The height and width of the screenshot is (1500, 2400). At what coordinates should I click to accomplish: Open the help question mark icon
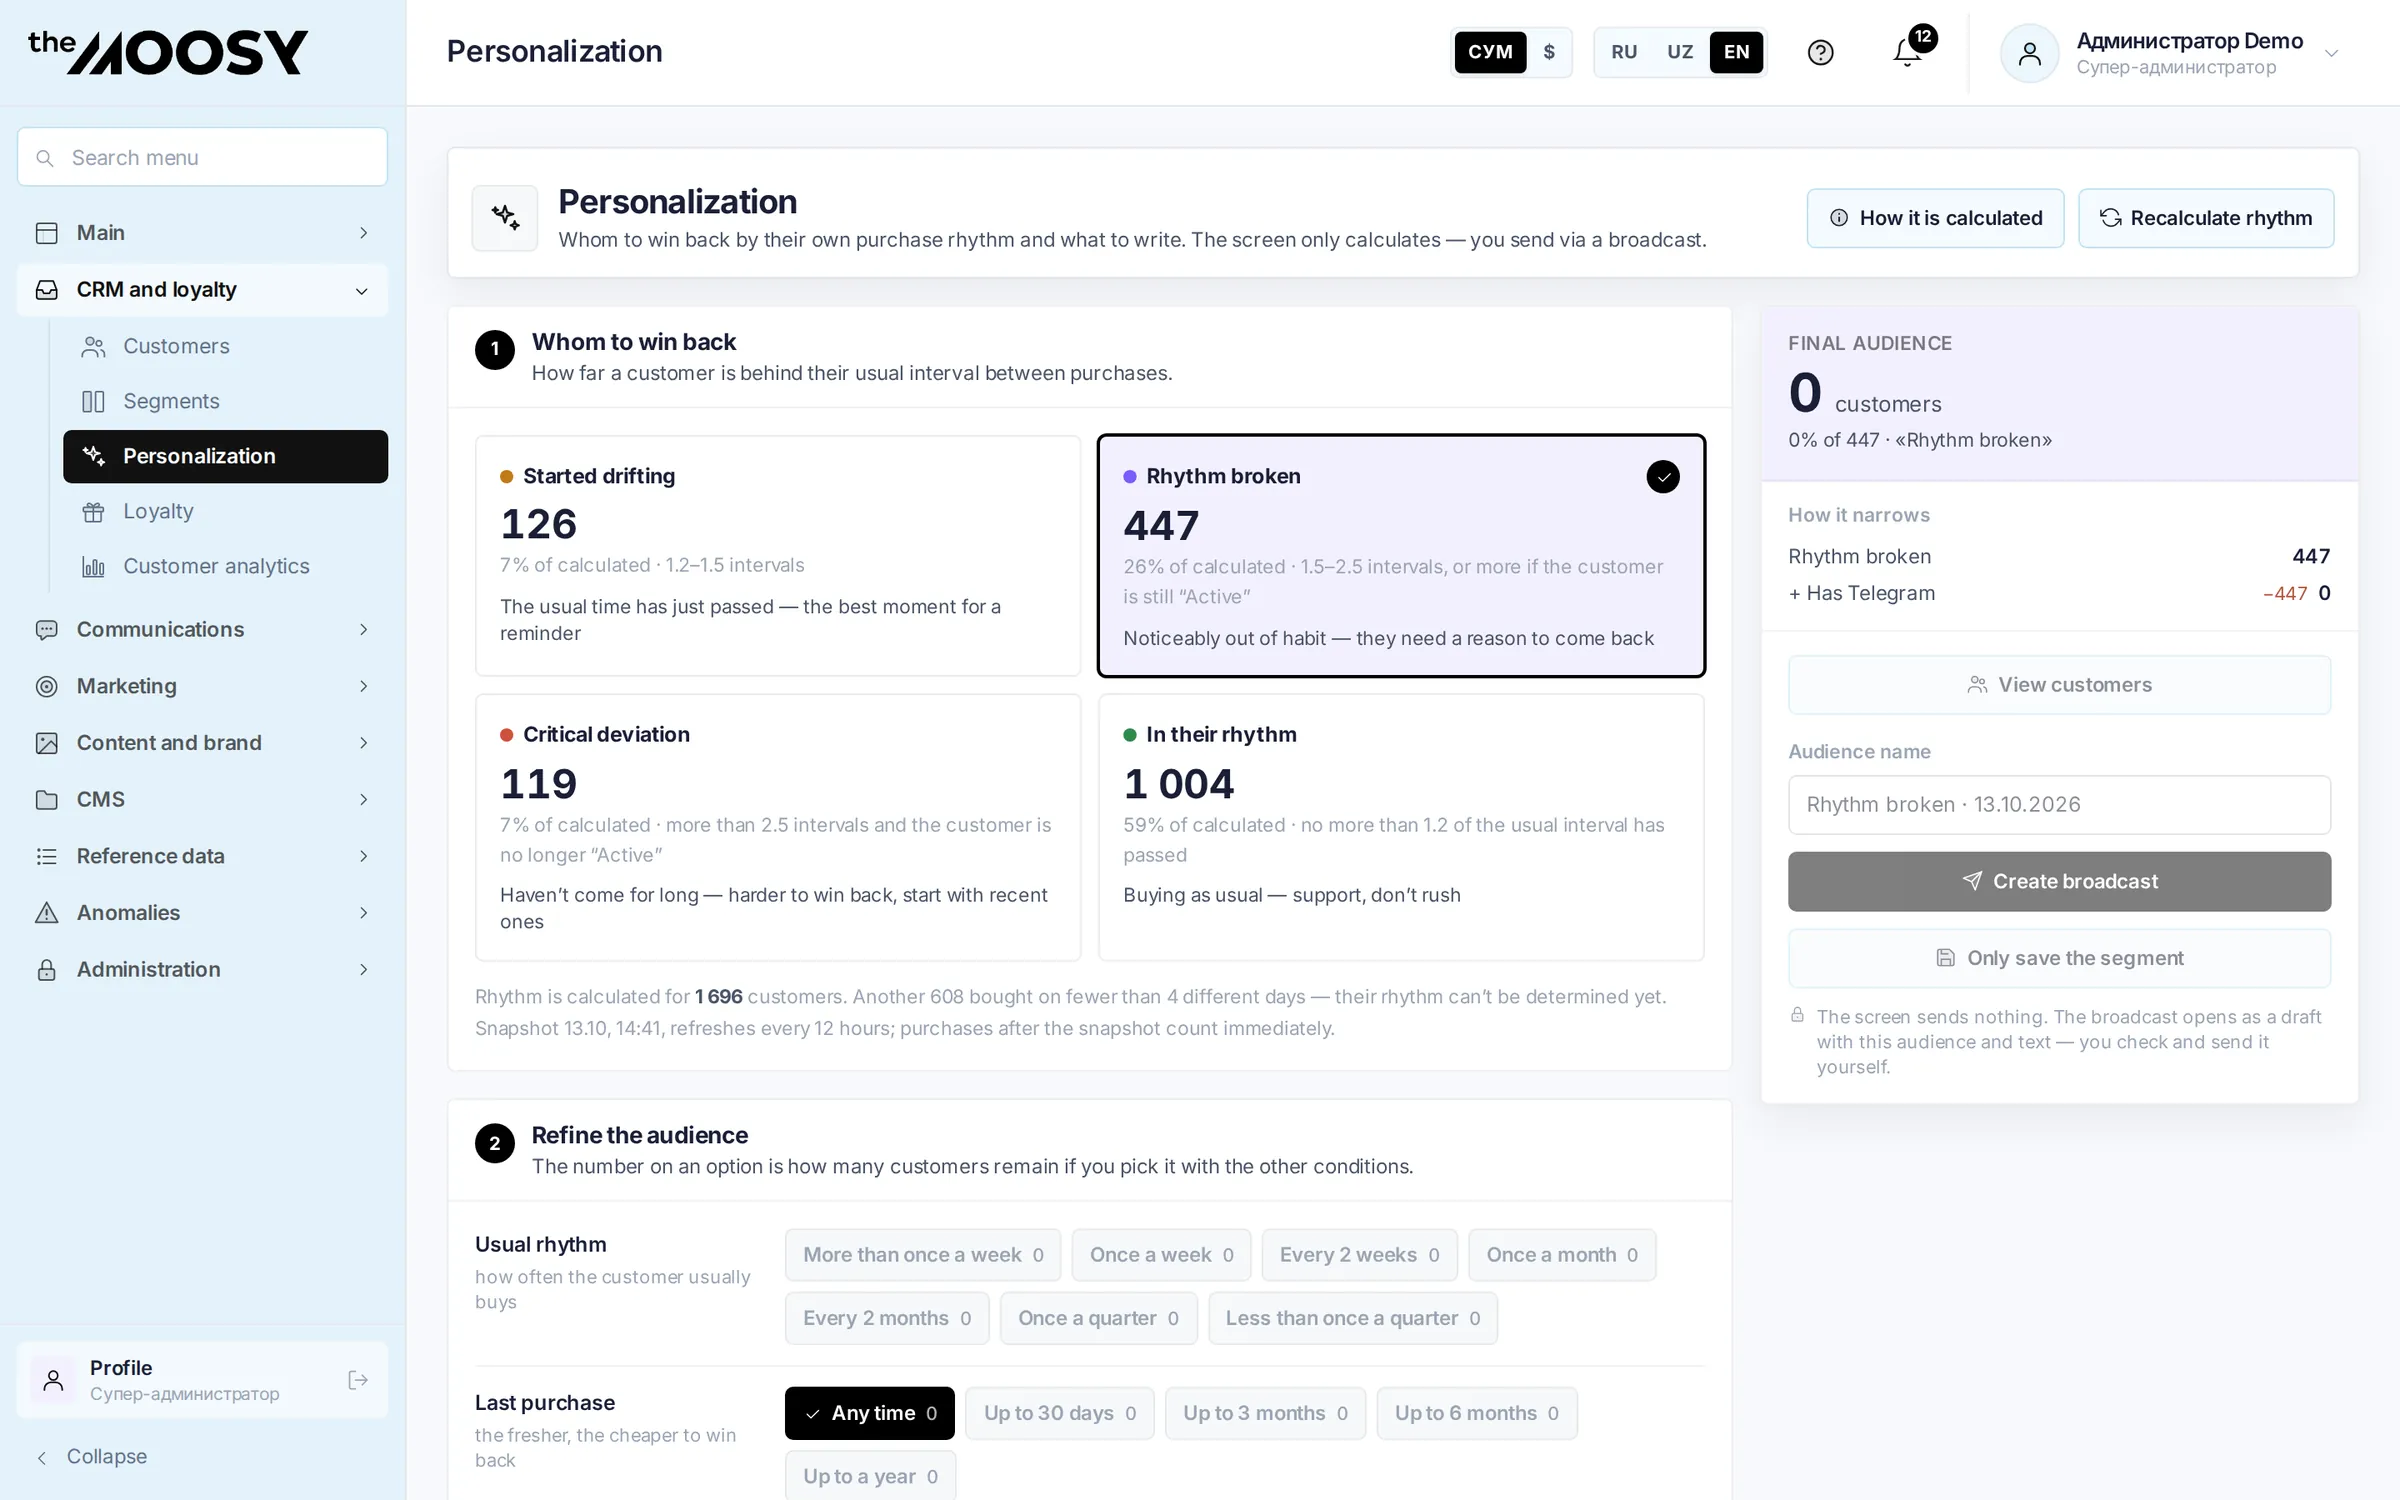(x=1820, y=52)
